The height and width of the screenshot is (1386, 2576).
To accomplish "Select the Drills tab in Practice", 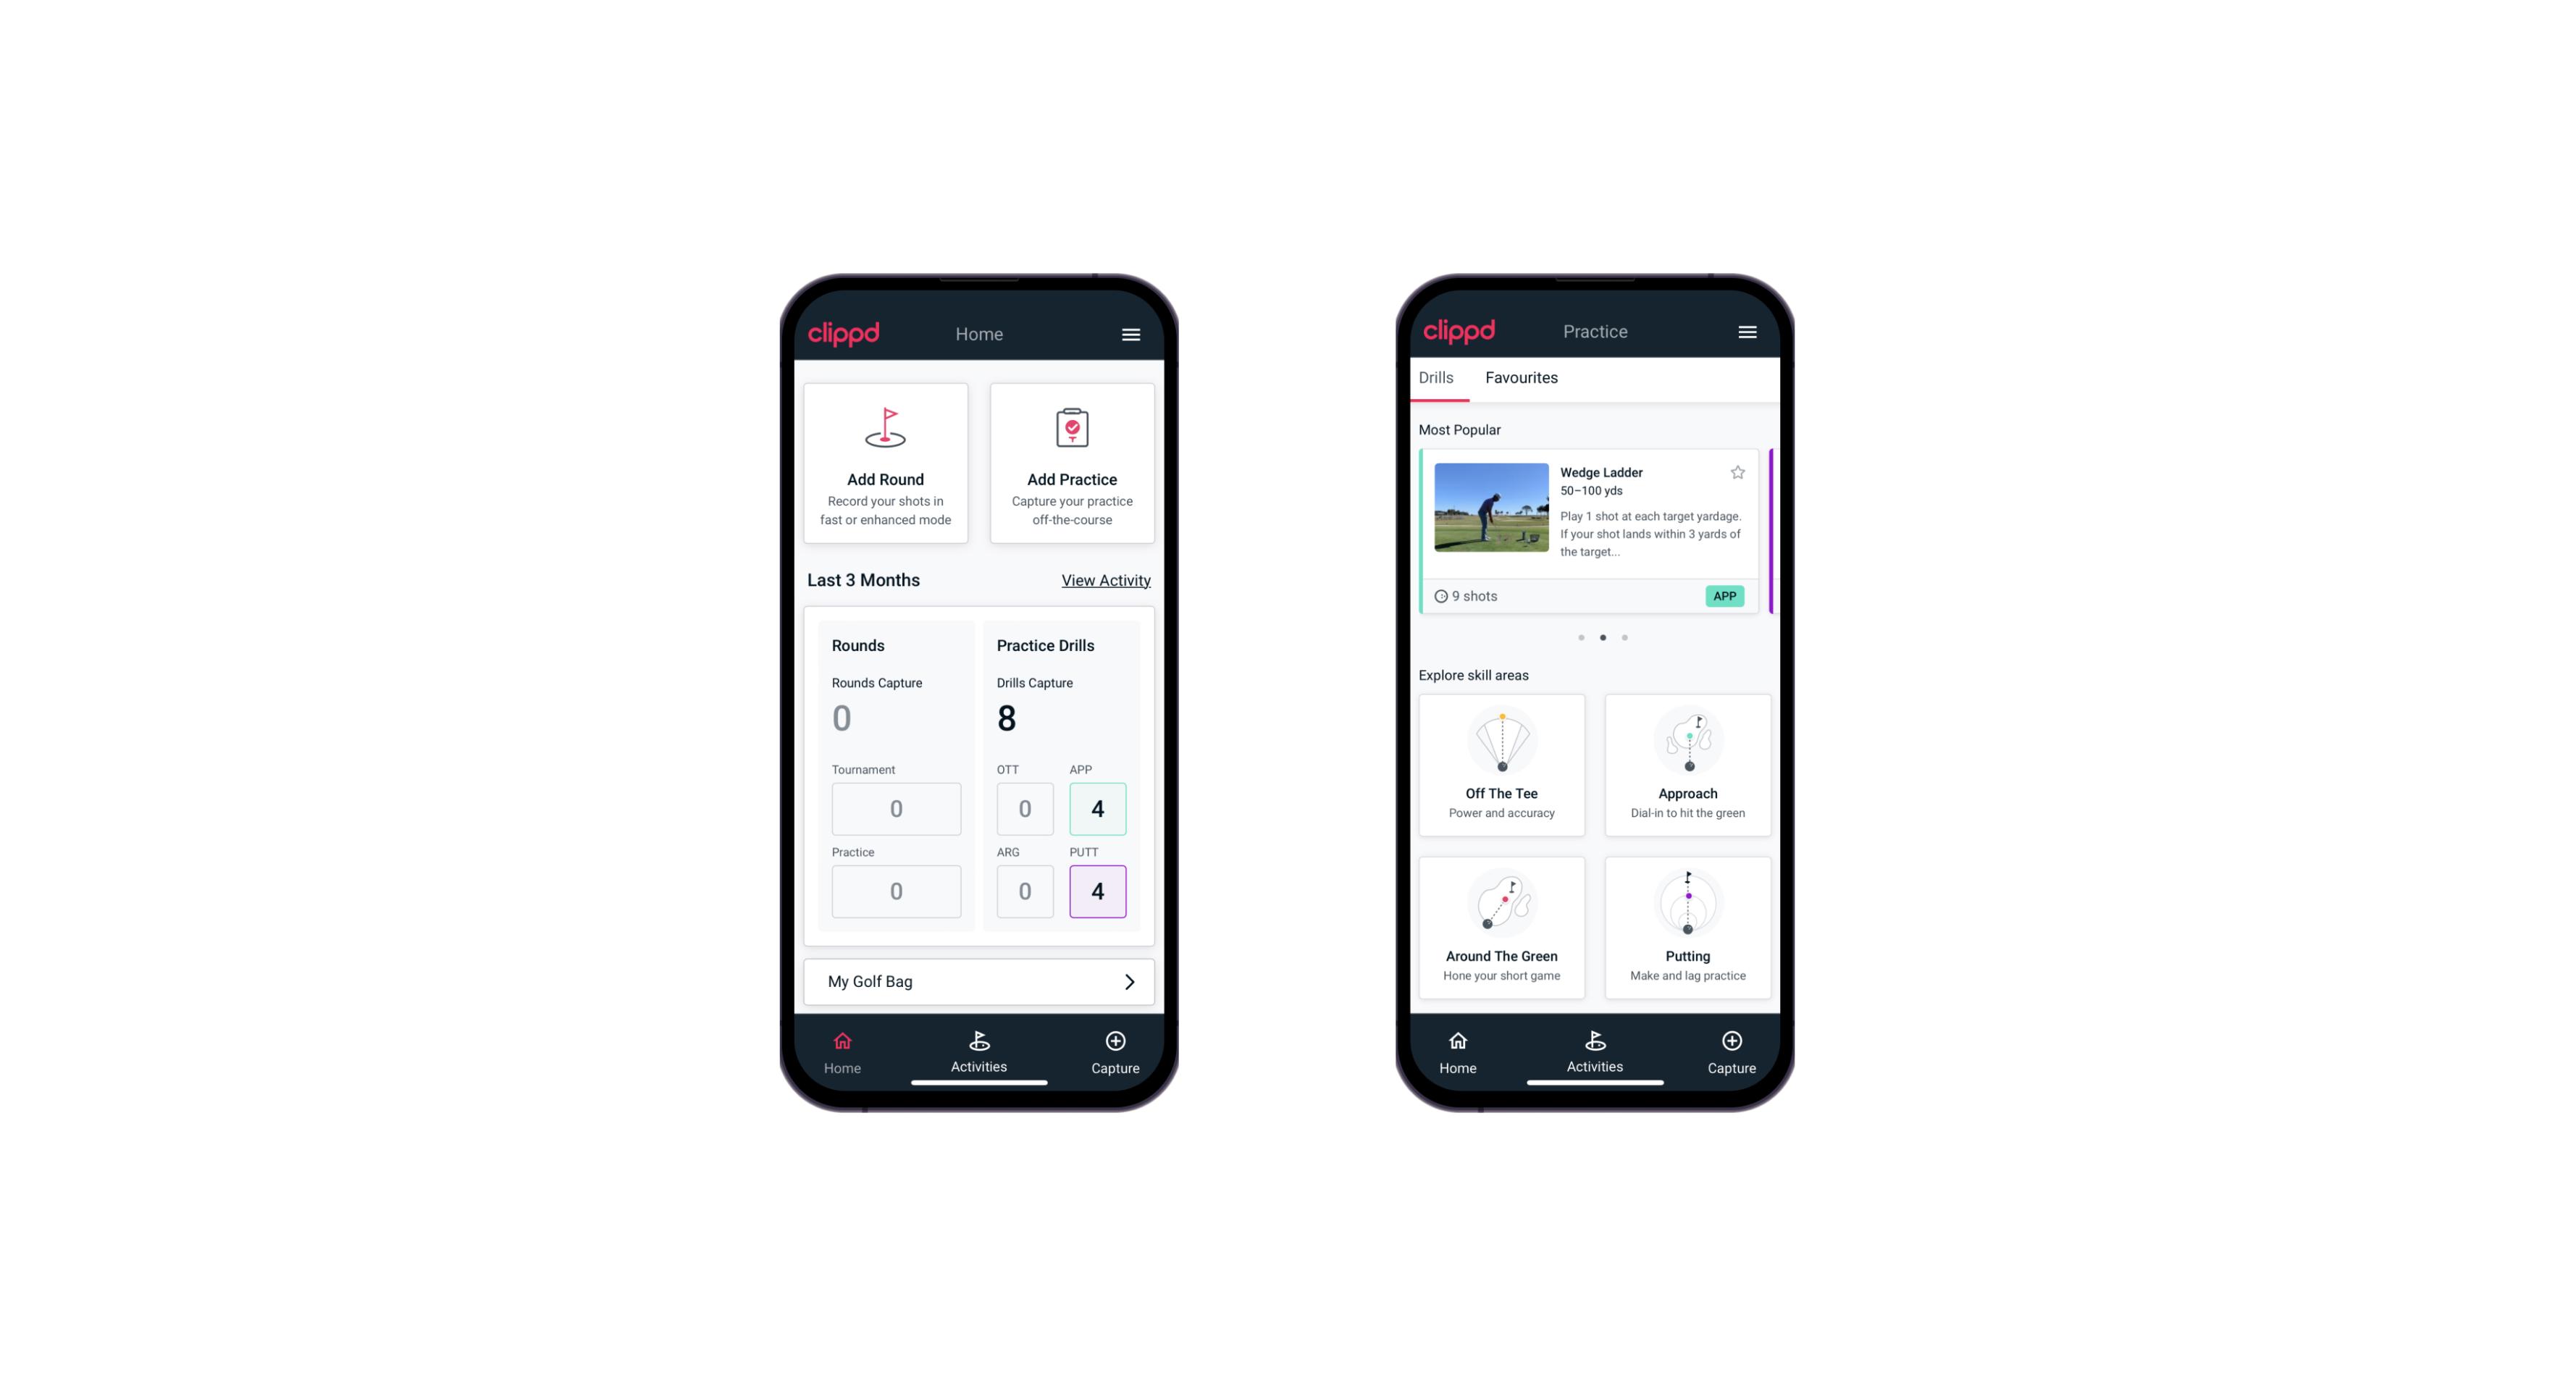I will [x=1434, y=377].
